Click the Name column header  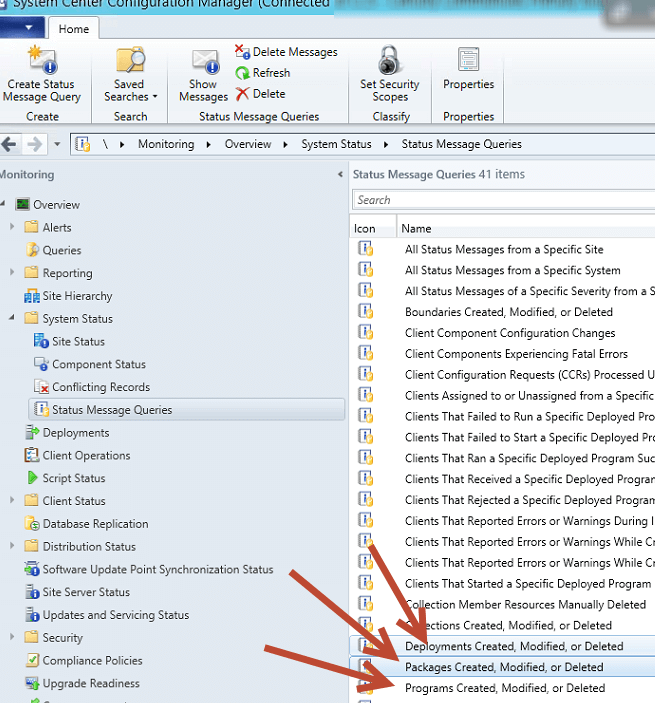(526, 229)
